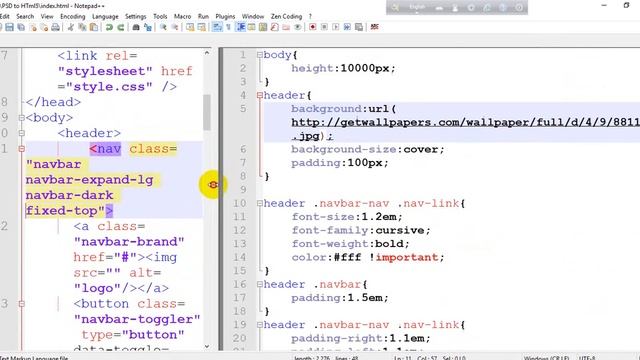
Task: Click the green Undo arrow icon
Action: tap(109, 27)
